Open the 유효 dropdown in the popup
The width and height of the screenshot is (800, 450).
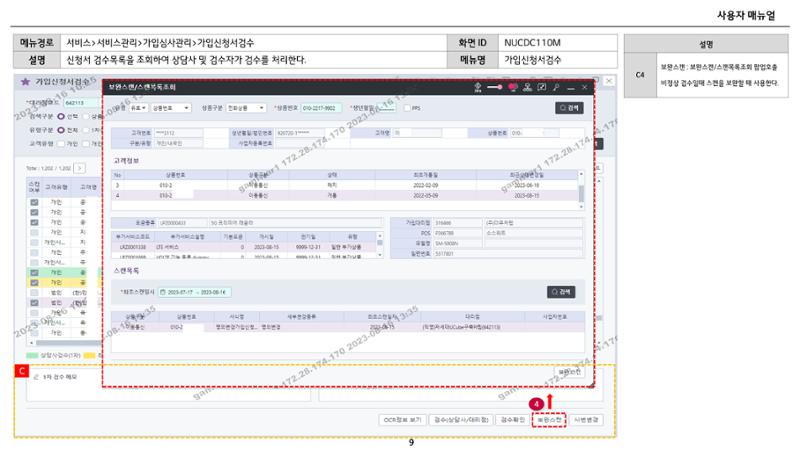click(138, 108)
